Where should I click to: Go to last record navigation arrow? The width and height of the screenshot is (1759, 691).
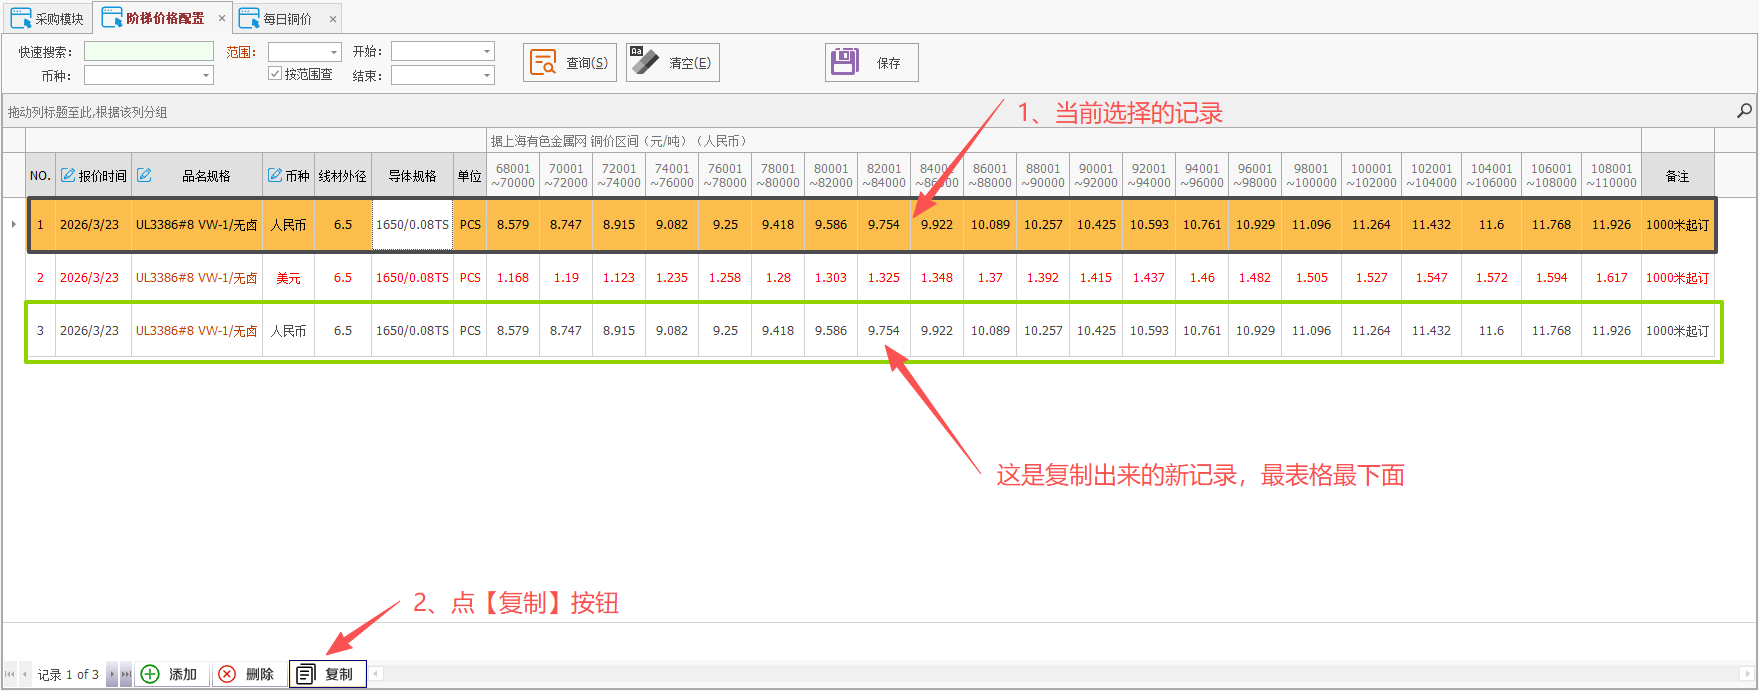pos(126,674)
